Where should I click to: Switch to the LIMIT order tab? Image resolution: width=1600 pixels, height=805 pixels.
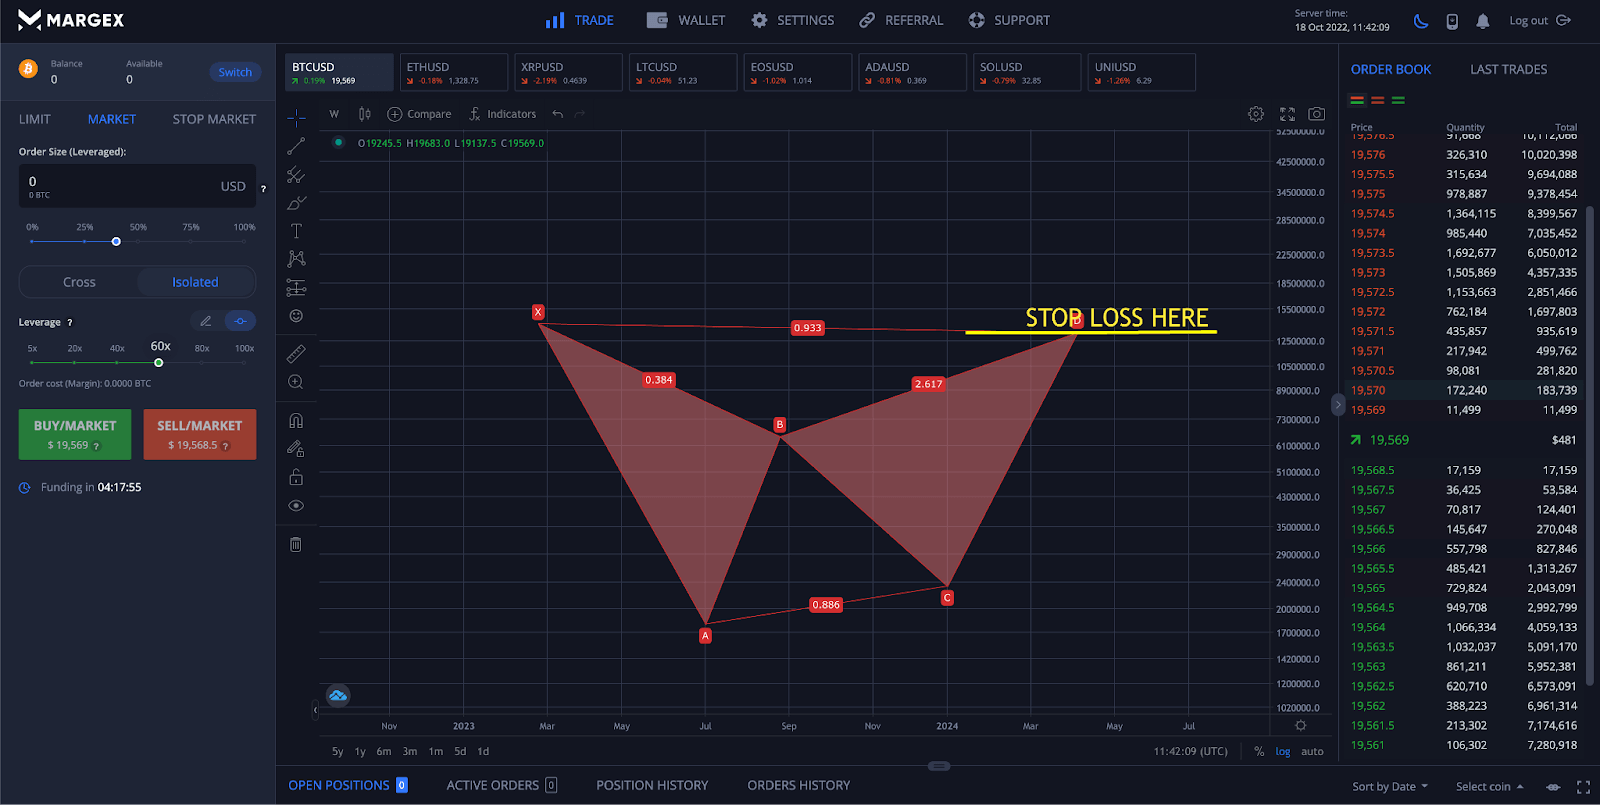coord(35,119)
